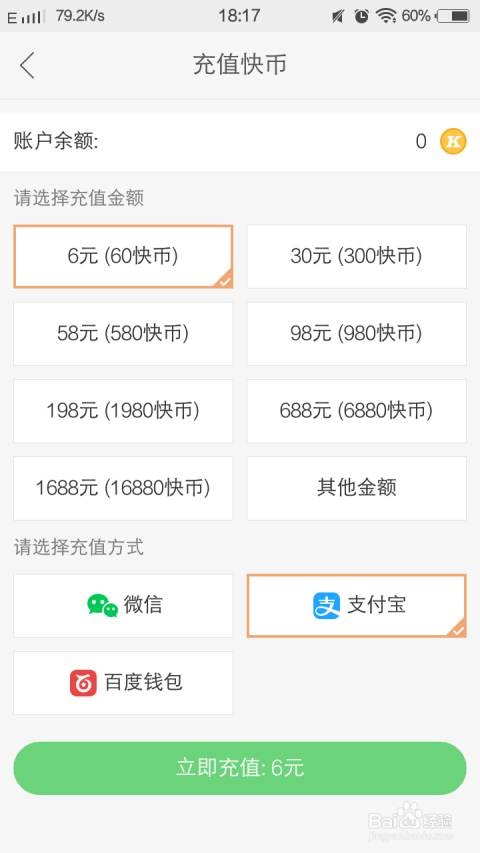Open the 其他金额 custom amount option
The height and width of the screenshot is (853, 480).
click(356, 489)
